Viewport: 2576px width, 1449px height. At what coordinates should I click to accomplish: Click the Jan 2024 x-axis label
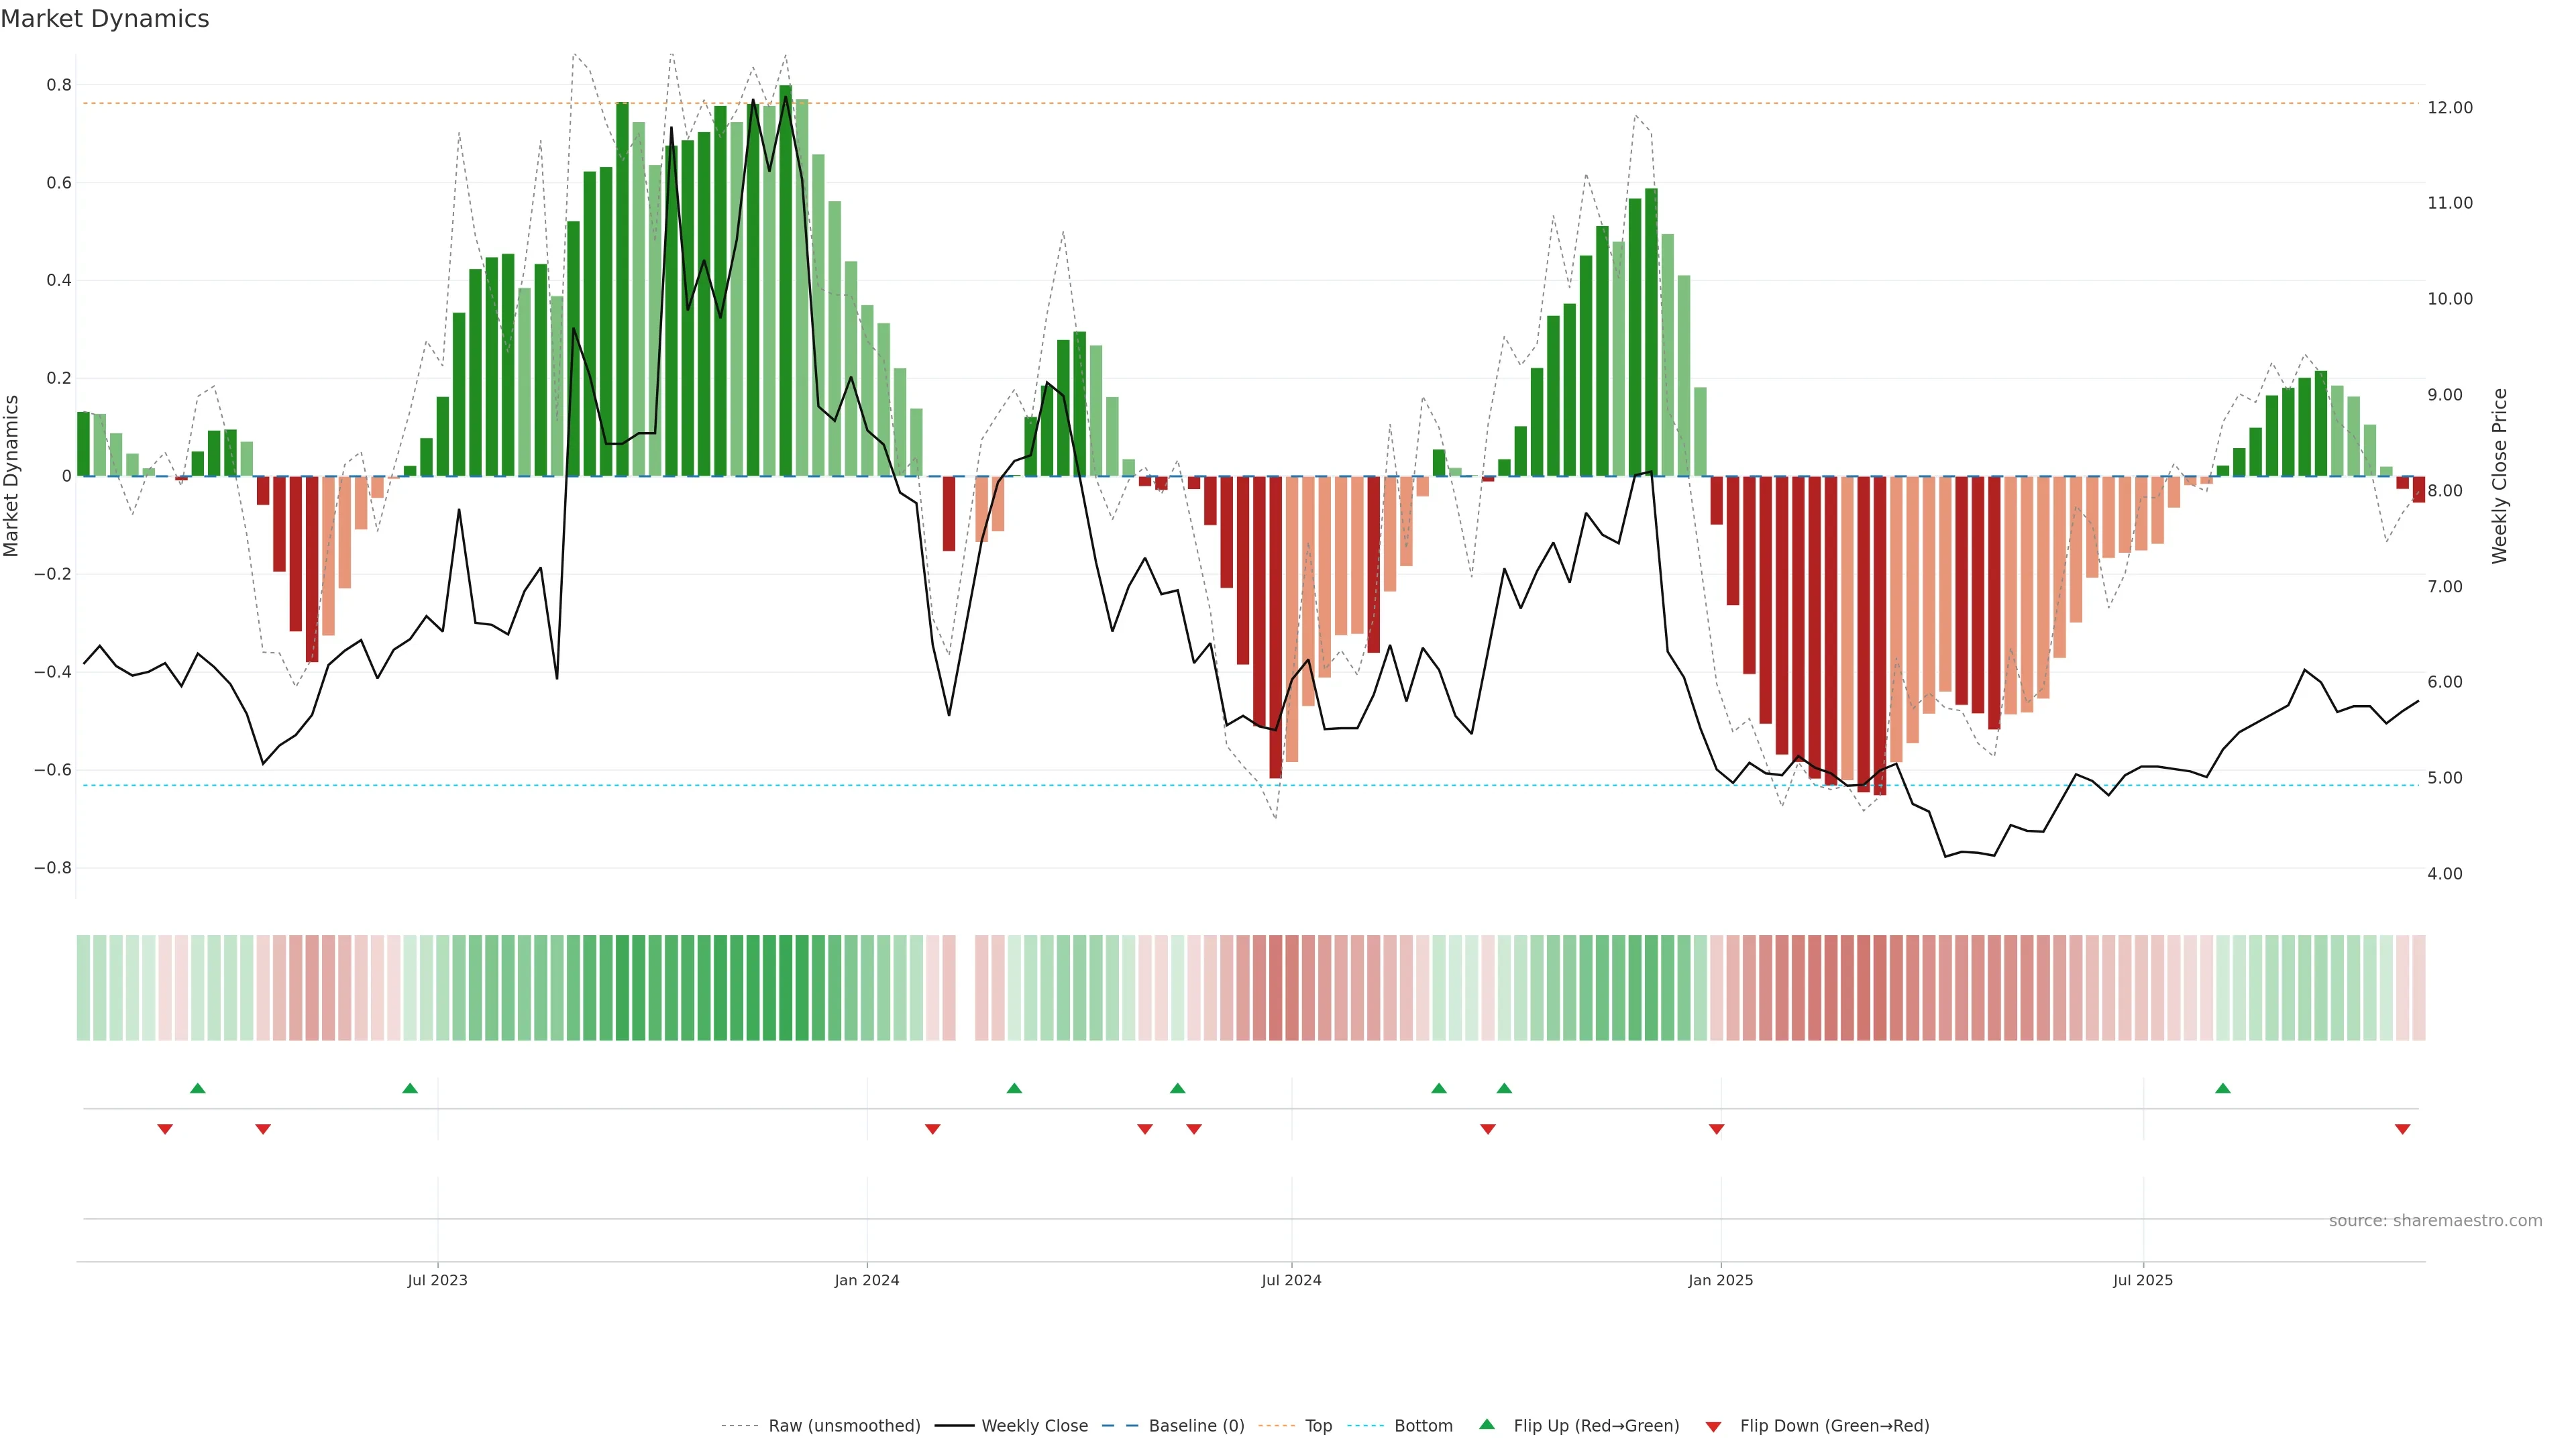[867, 1280]
